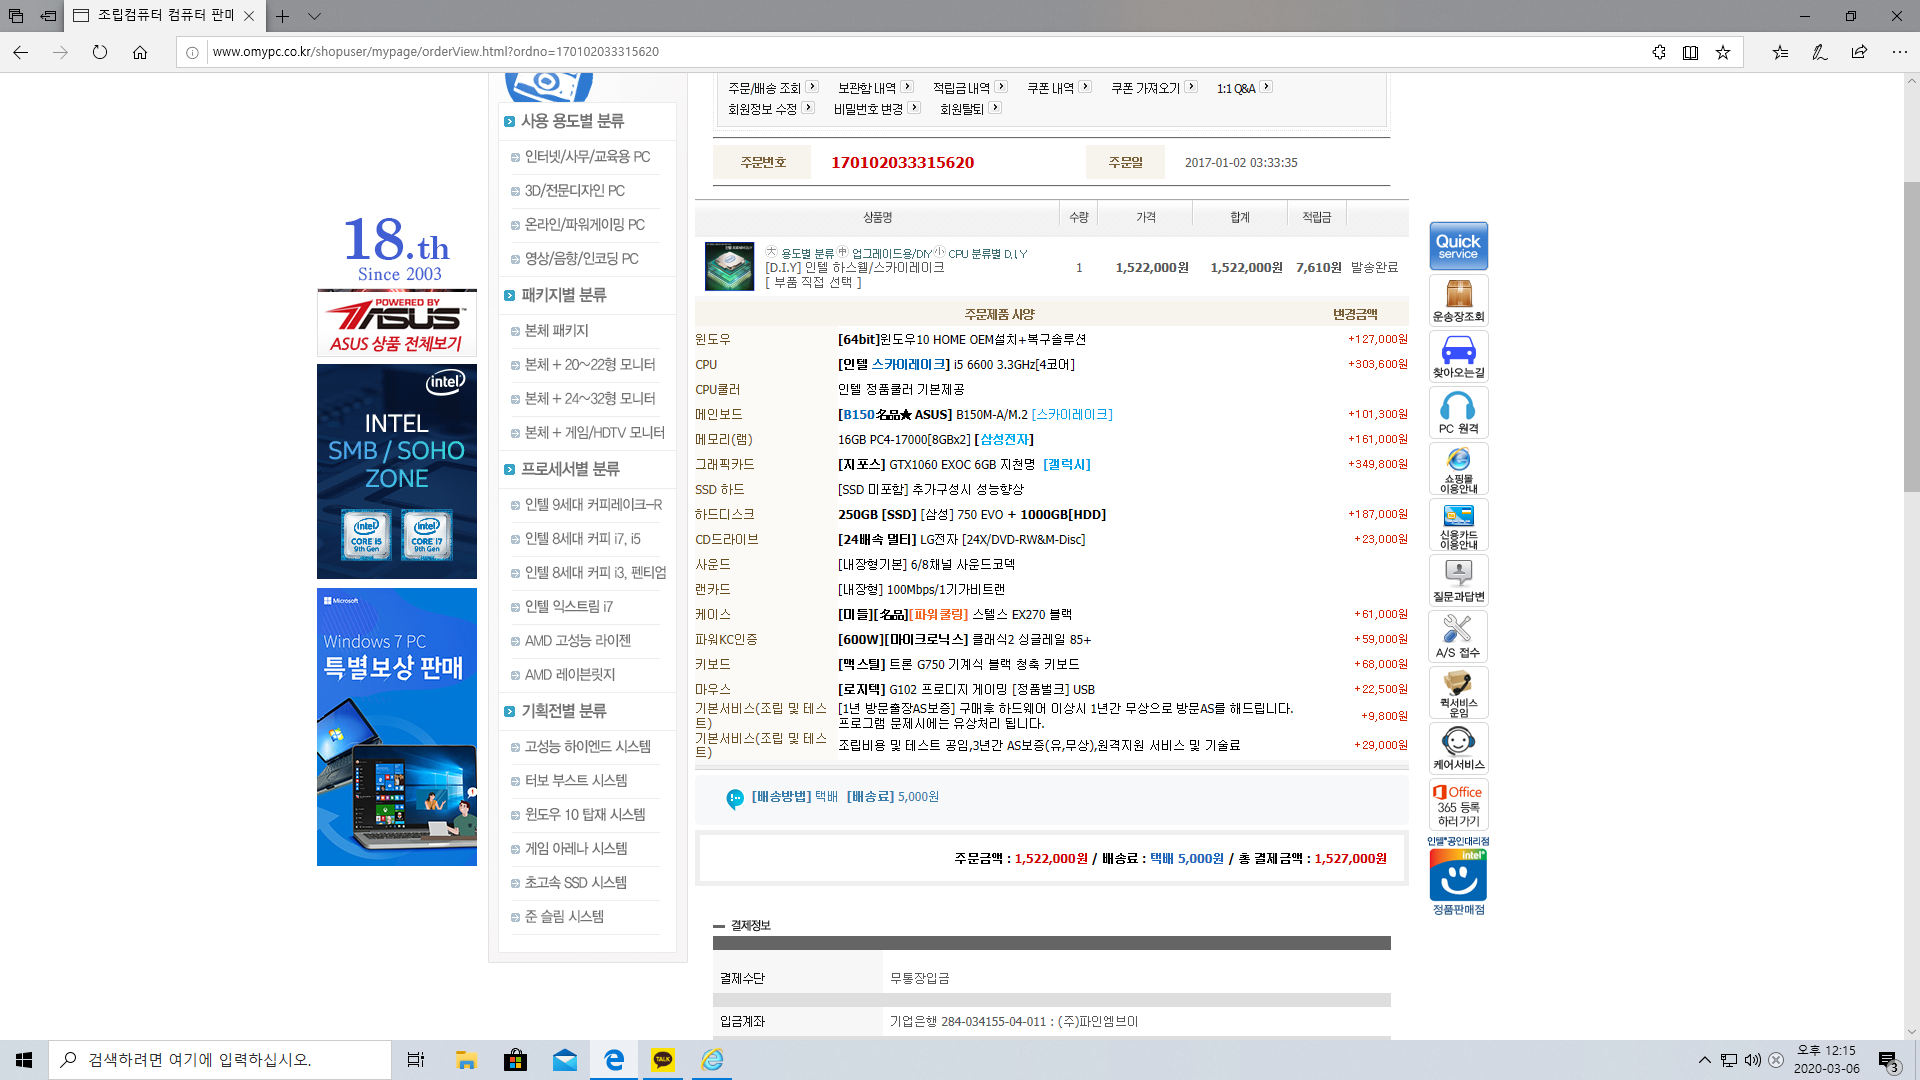Open the Quick service panel button
The image size is (1920, 1080).
point(1458,246)
